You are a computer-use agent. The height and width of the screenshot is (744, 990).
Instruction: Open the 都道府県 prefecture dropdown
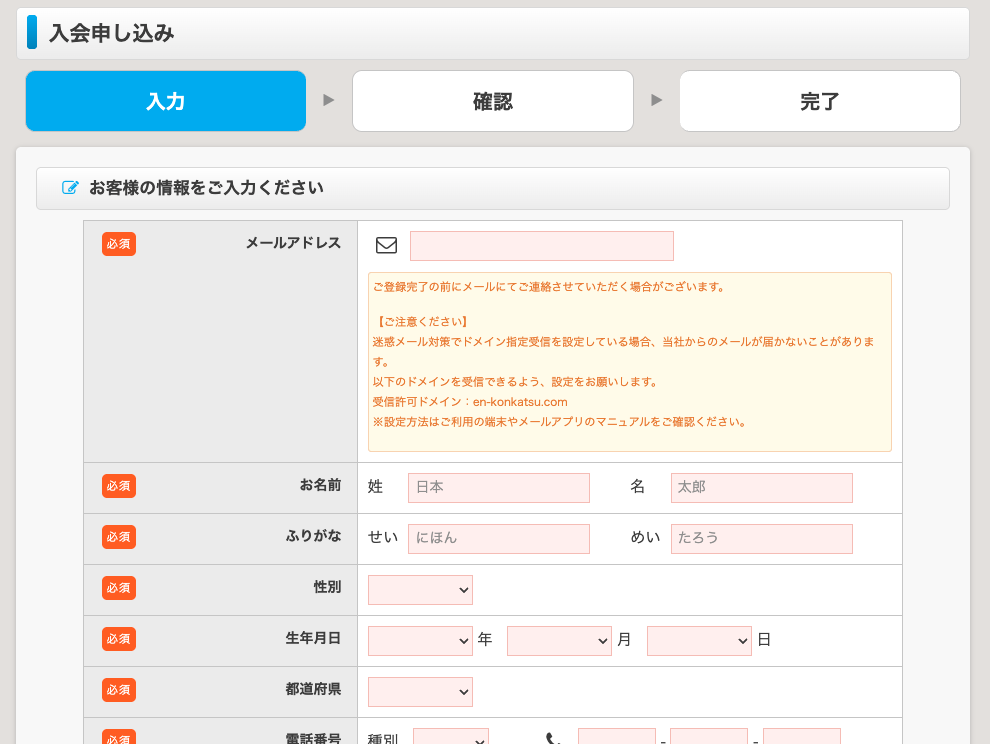point(420,692)
